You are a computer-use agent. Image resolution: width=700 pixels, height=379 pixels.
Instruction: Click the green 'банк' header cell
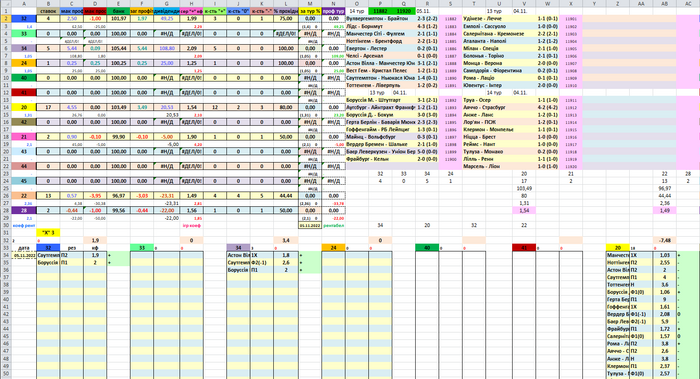(118, 11)
